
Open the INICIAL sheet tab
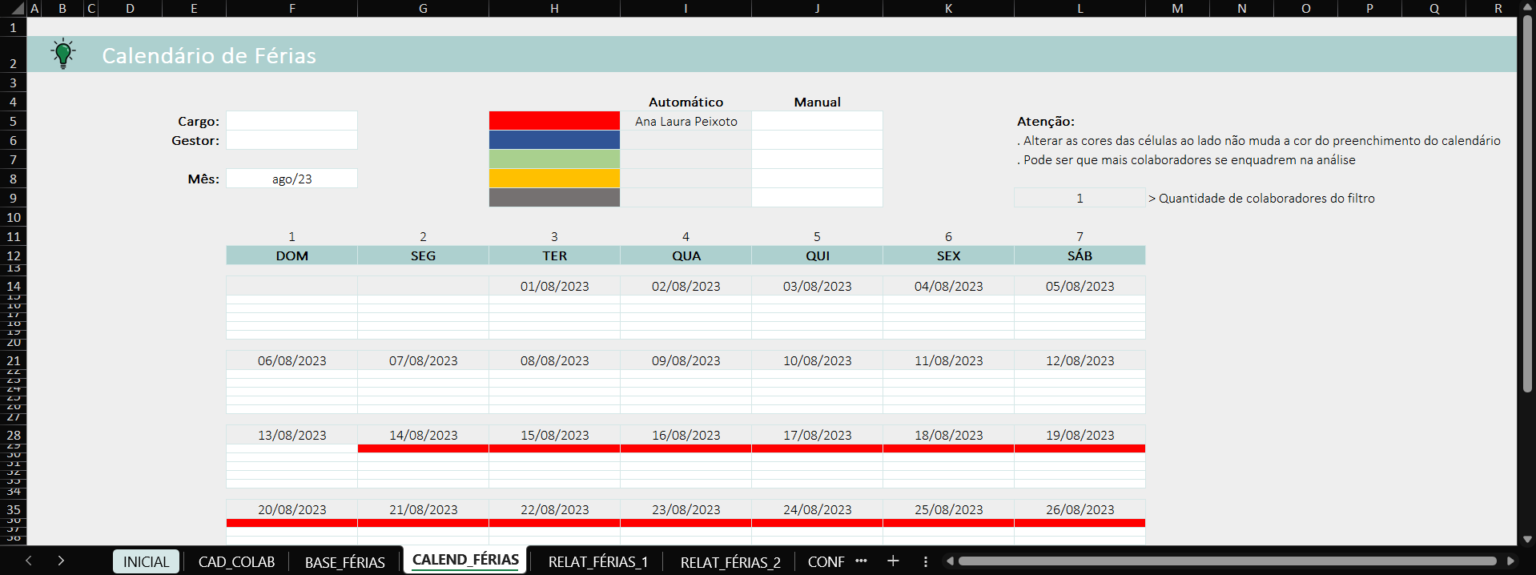[x=146, y=561]
